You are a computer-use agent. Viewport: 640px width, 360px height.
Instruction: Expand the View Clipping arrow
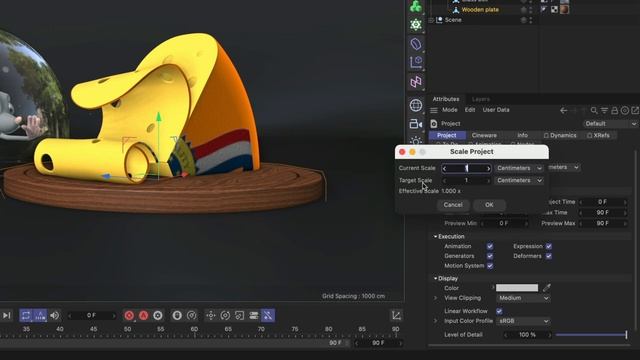tap(436, 298)
